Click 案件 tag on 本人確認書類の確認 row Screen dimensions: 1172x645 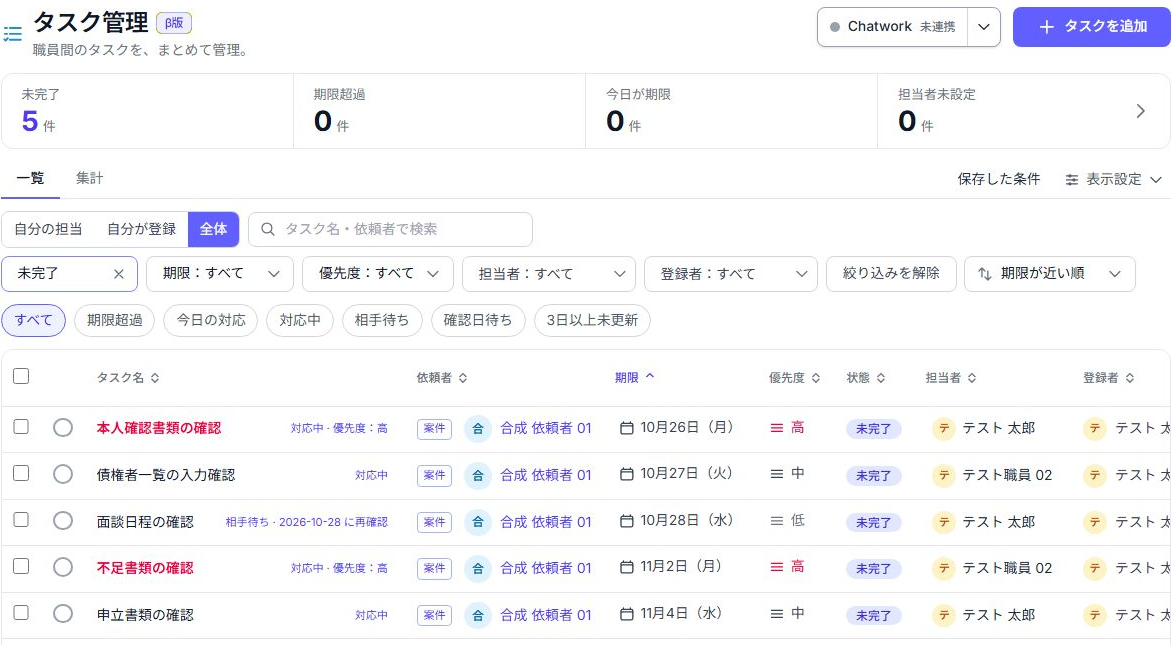point(434,429)
